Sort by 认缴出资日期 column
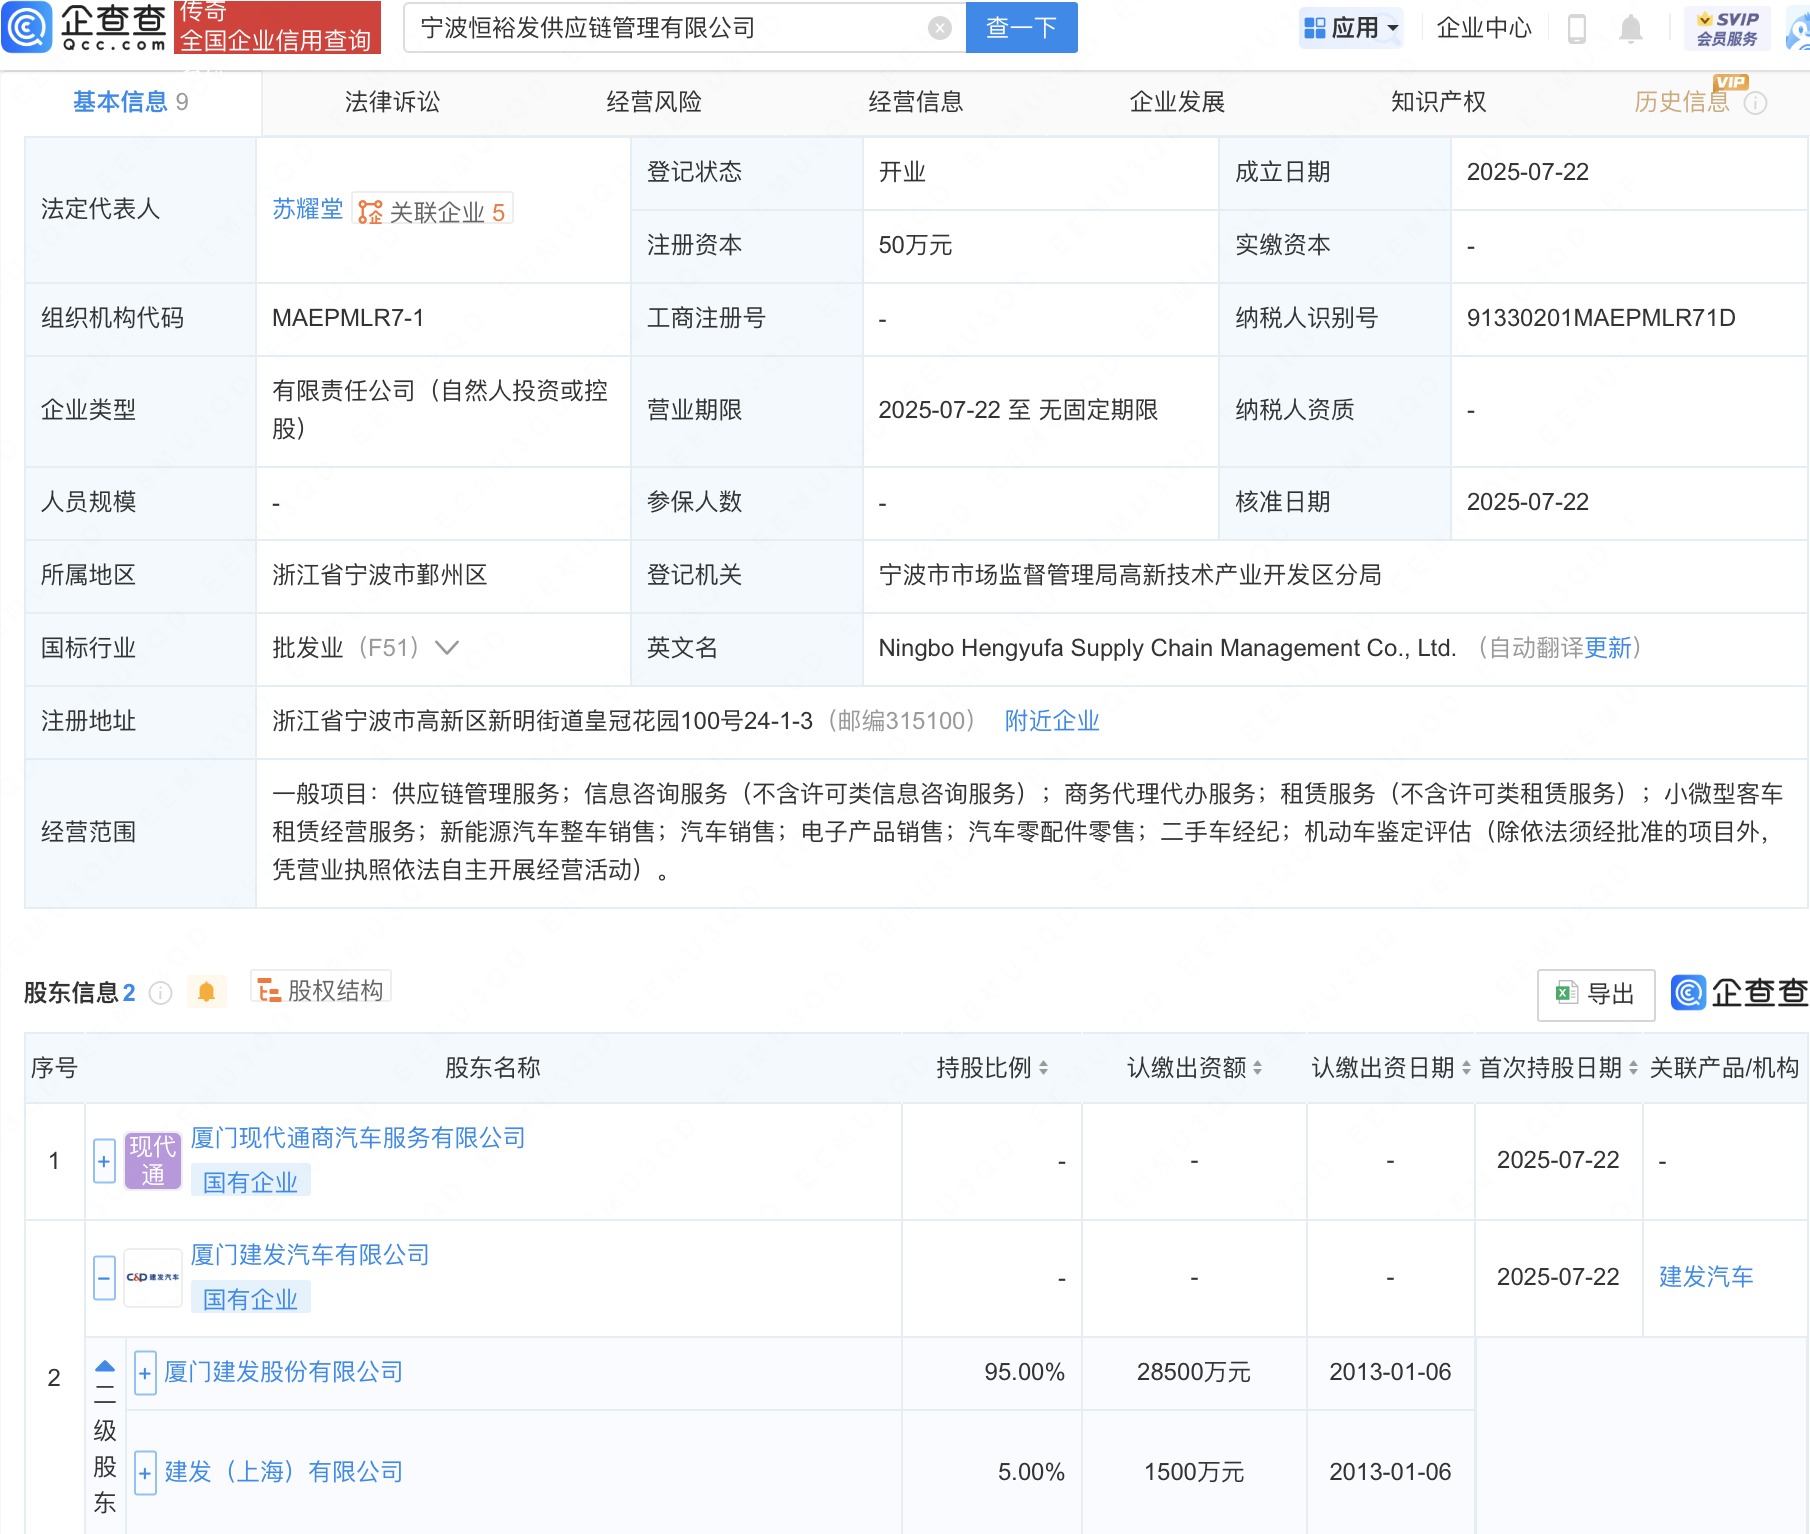Image resolution: width=1810 pixels, height=1534 pixels. point(1466,1068)
